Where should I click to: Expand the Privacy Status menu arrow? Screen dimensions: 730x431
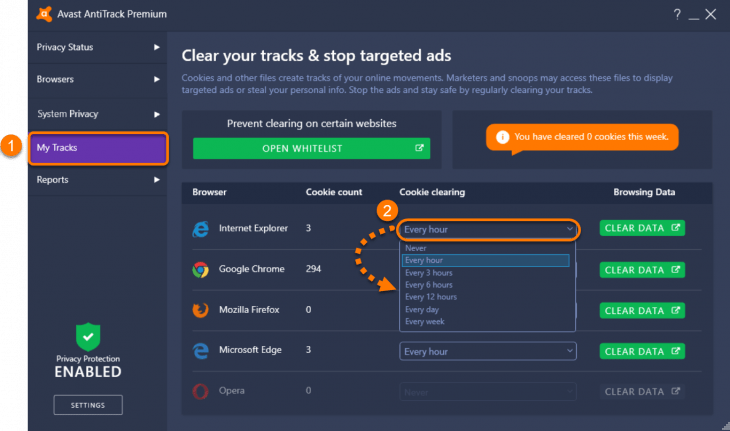tap(156, 47)
